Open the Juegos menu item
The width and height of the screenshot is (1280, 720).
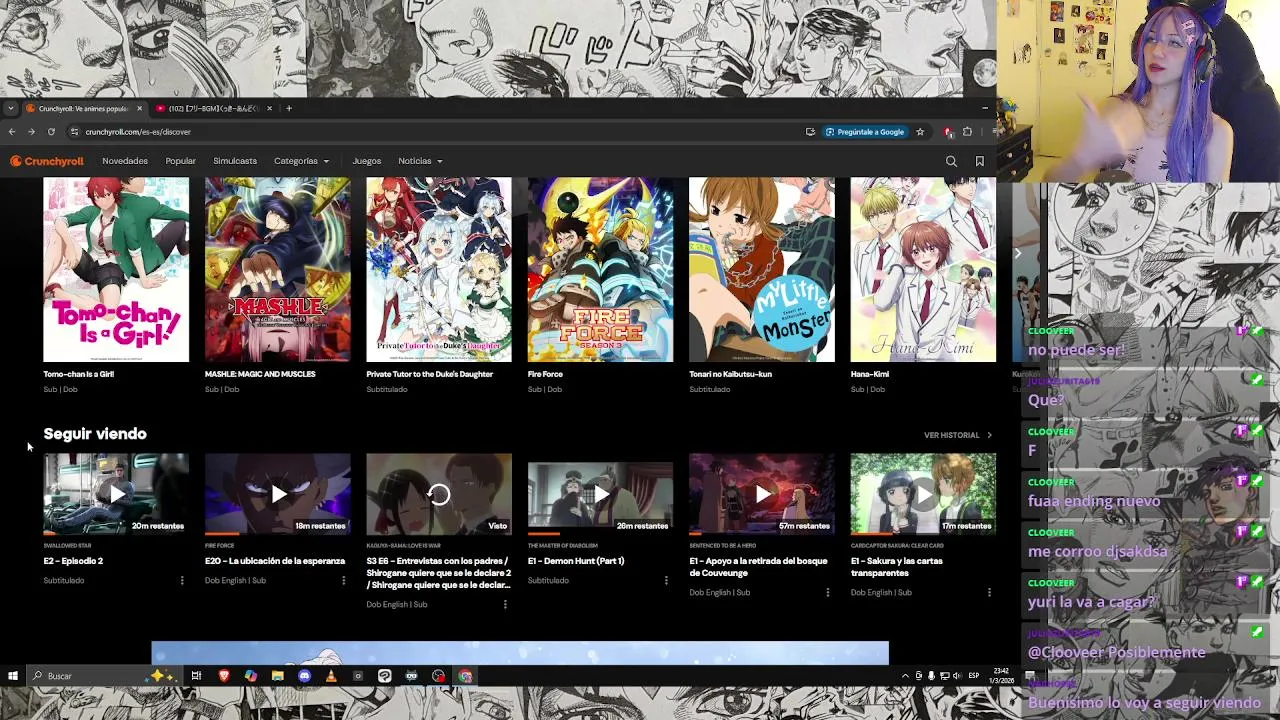click(367, 161)
